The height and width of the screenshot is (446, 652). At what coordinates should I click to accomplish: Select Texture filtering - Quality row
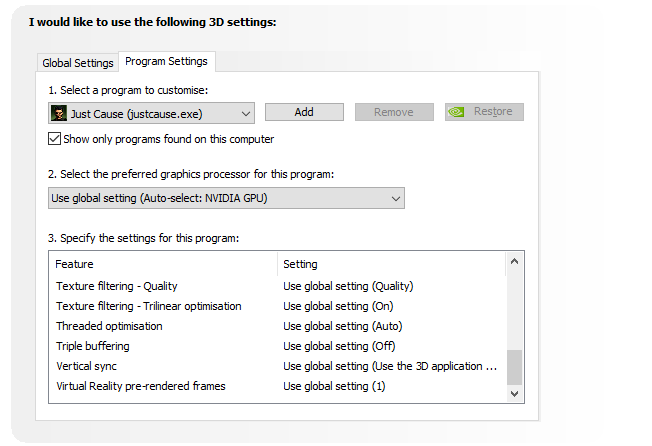[x=117, y=286]
